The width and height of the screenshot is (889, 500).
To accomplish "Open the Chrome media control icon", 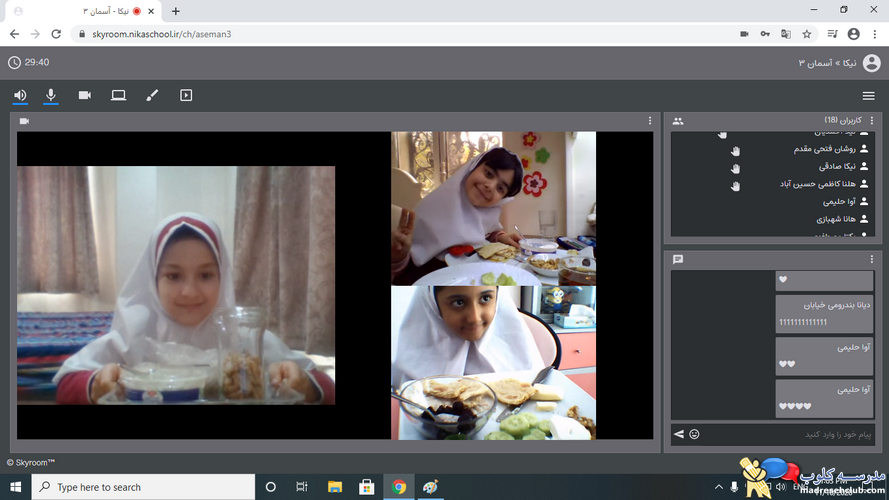I will pos(832,34).
